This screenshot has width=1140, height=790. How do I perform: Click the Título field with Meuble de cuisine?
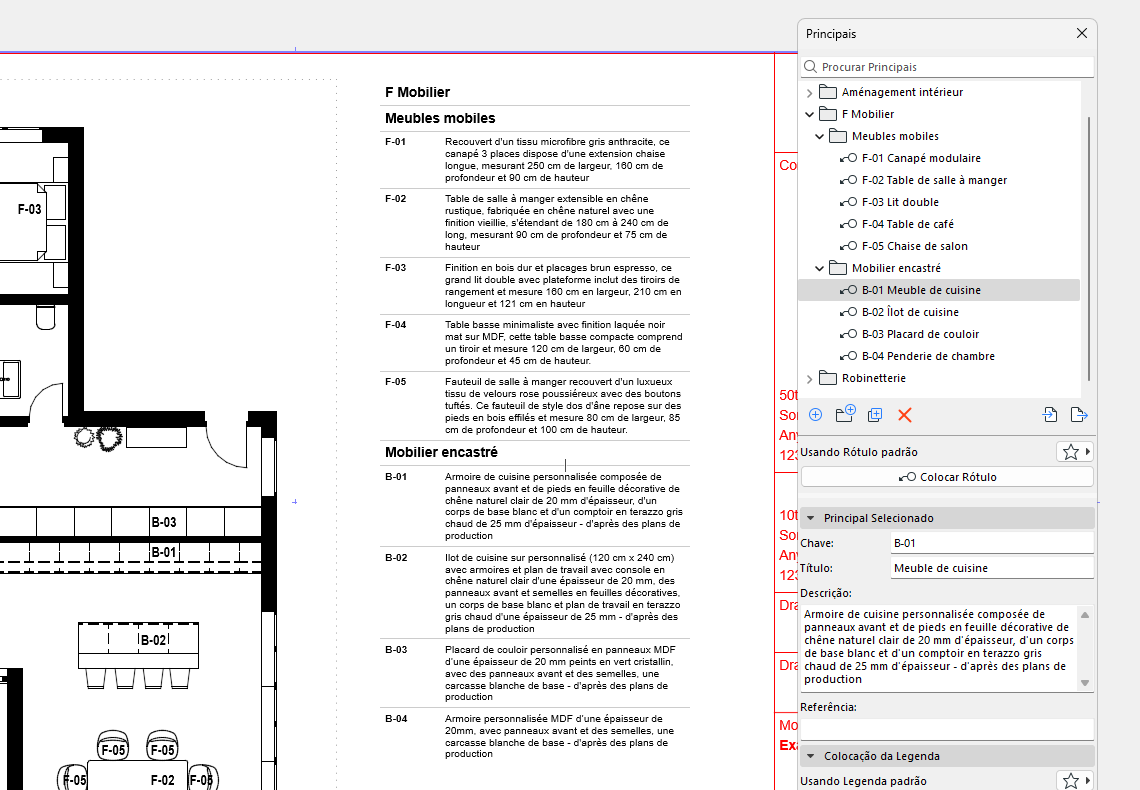coord(992,568)
